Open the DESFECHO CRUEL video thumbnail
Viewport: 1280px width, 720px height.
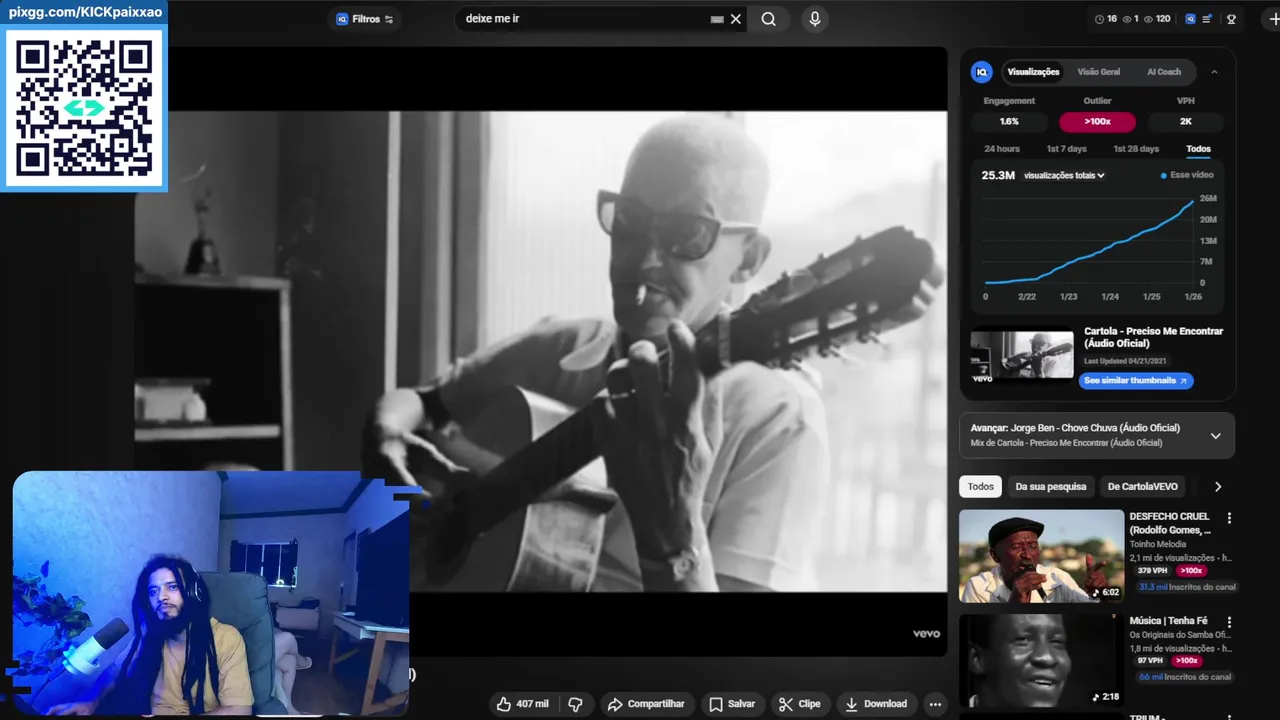pos(1042,556)
